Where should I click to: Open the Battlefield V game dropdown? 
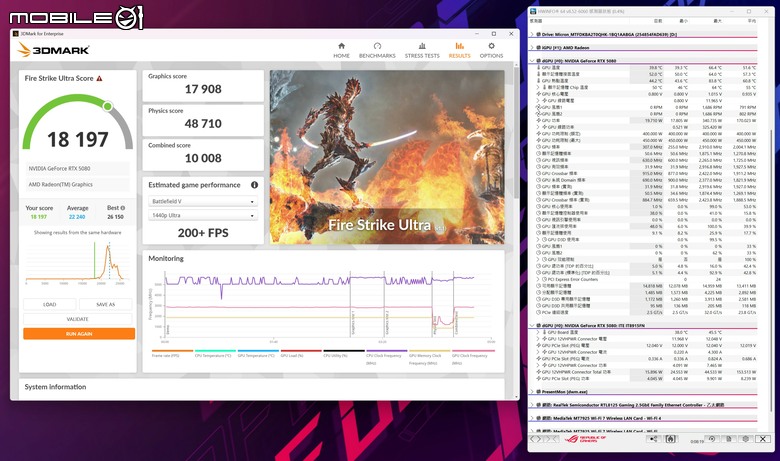tap(203, 201)
